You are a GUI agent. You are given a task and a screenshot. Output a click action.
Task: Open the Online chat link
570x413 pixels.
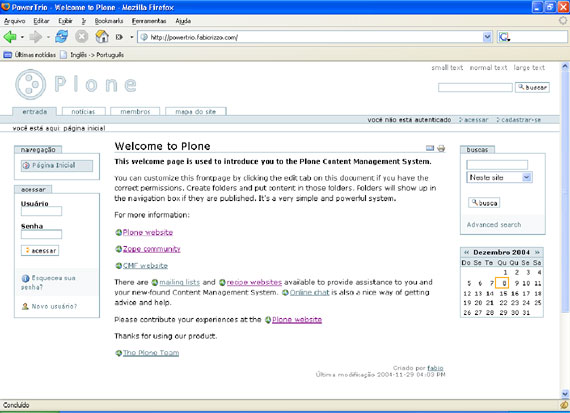[309, 292]
